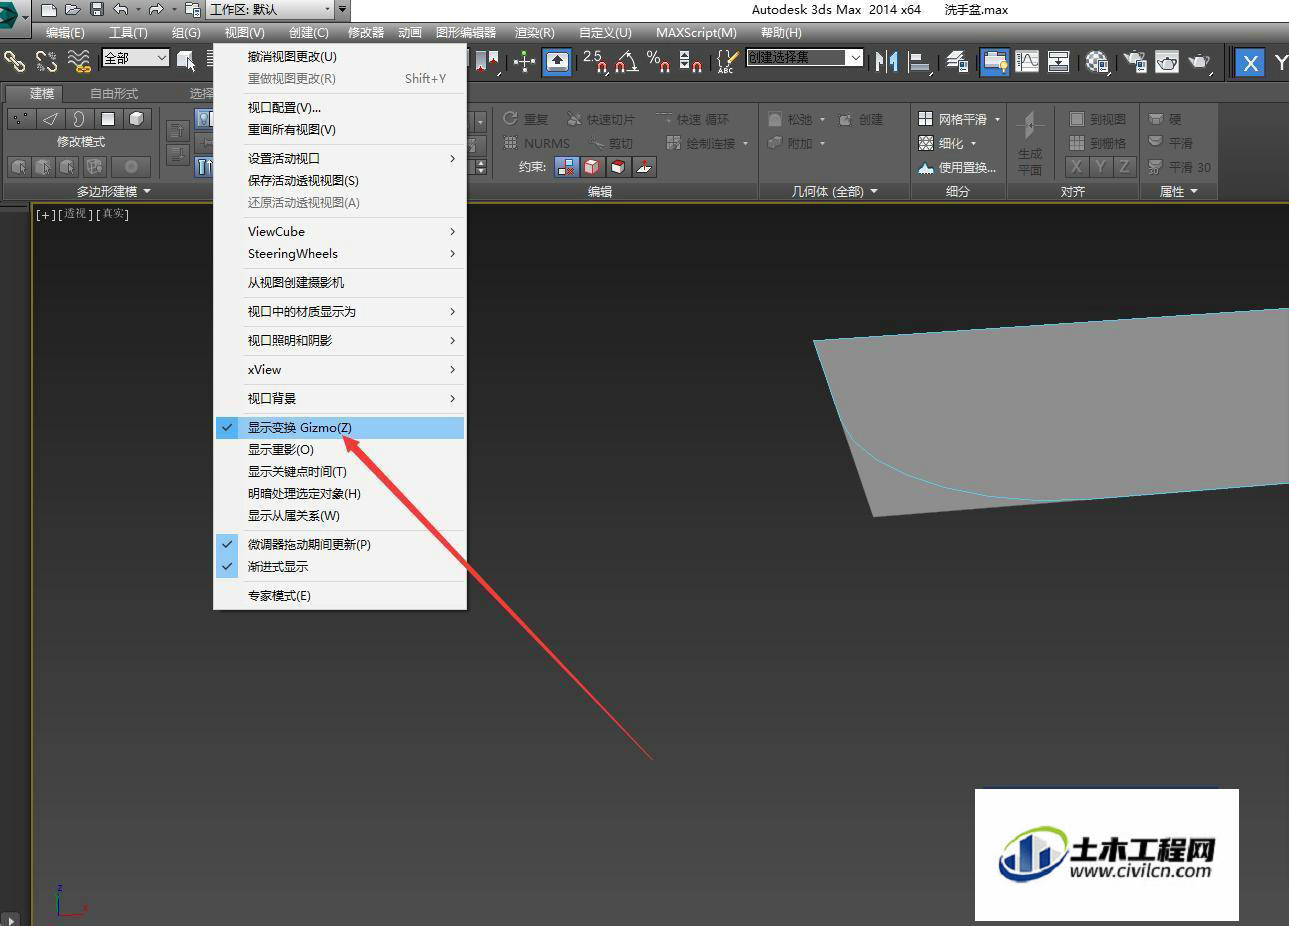This screenshot has height=926, width=1289.
Task: Click the Undo arrow icon
Action: click(120, 9)
